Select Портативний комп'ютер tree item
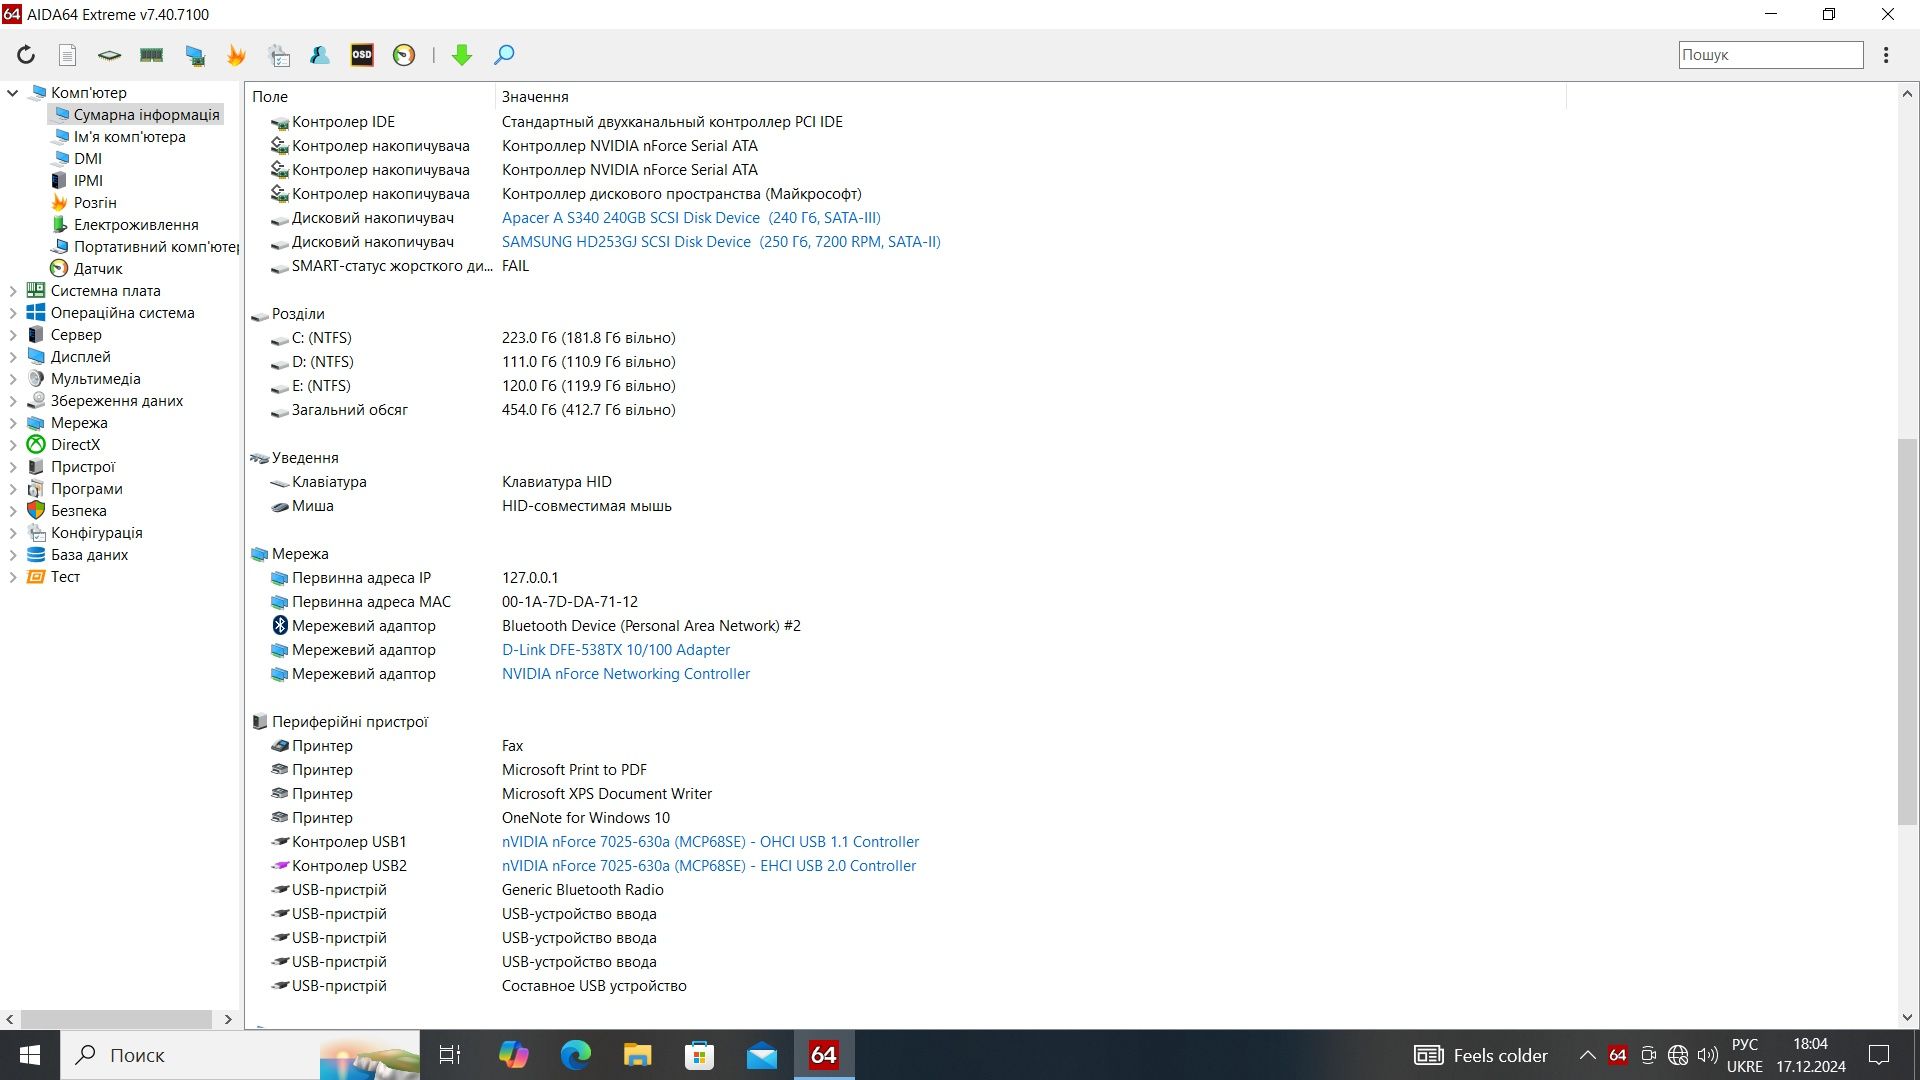1920x1080 pixels. (x=156, y=247)
